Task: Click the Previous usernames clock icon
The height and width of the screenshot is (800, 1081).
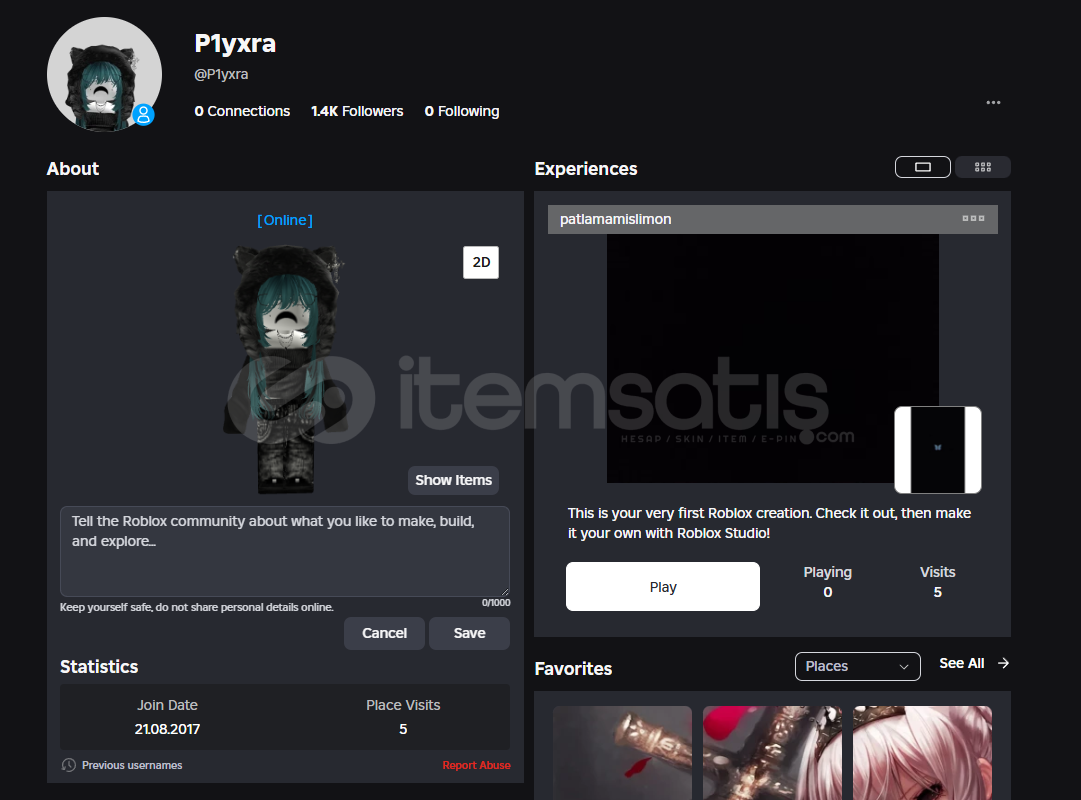Action: [68, 765]
